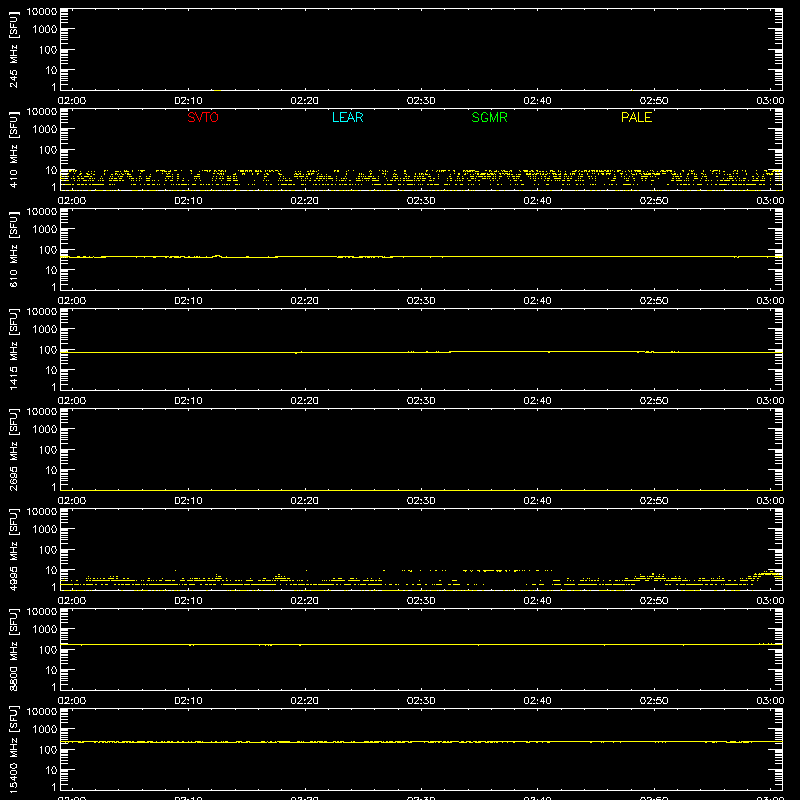Viewport: 800px width, 800px height.
Task: Select the 2695 MHz [SFU] axis title
Action: click(13, 450)
